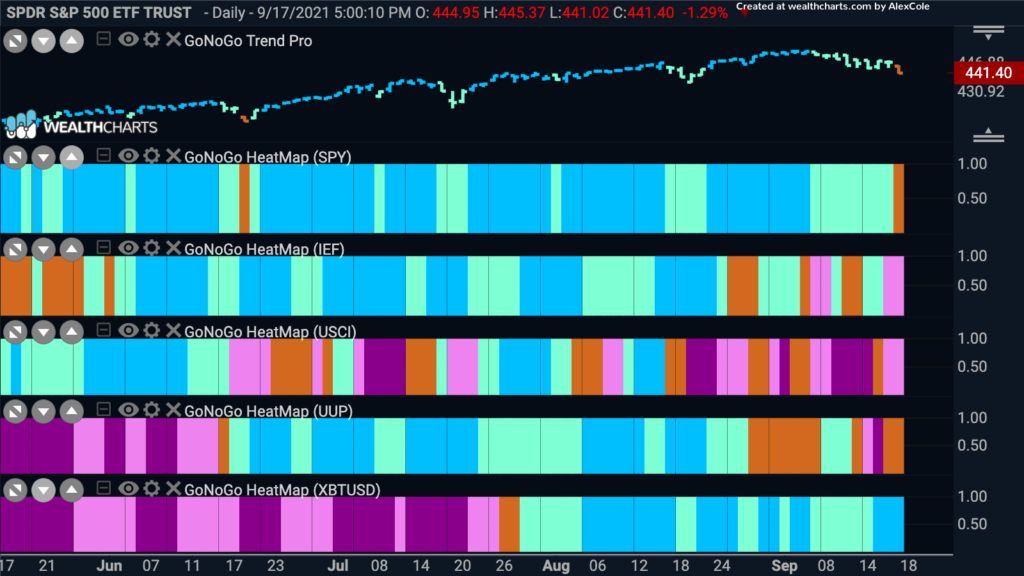Screen dimensions: 1024x576
Task: Click the GoNoGo HeatMap (SPY) label
Action: coord(268,157)
